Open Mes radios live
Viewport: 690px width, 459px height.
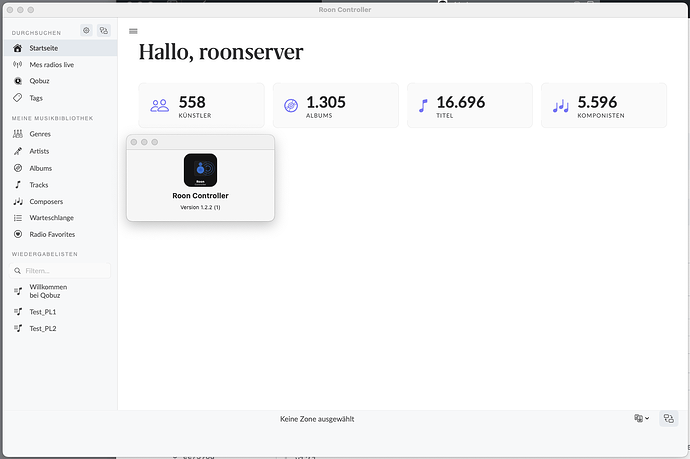click(x=51, y=64)
